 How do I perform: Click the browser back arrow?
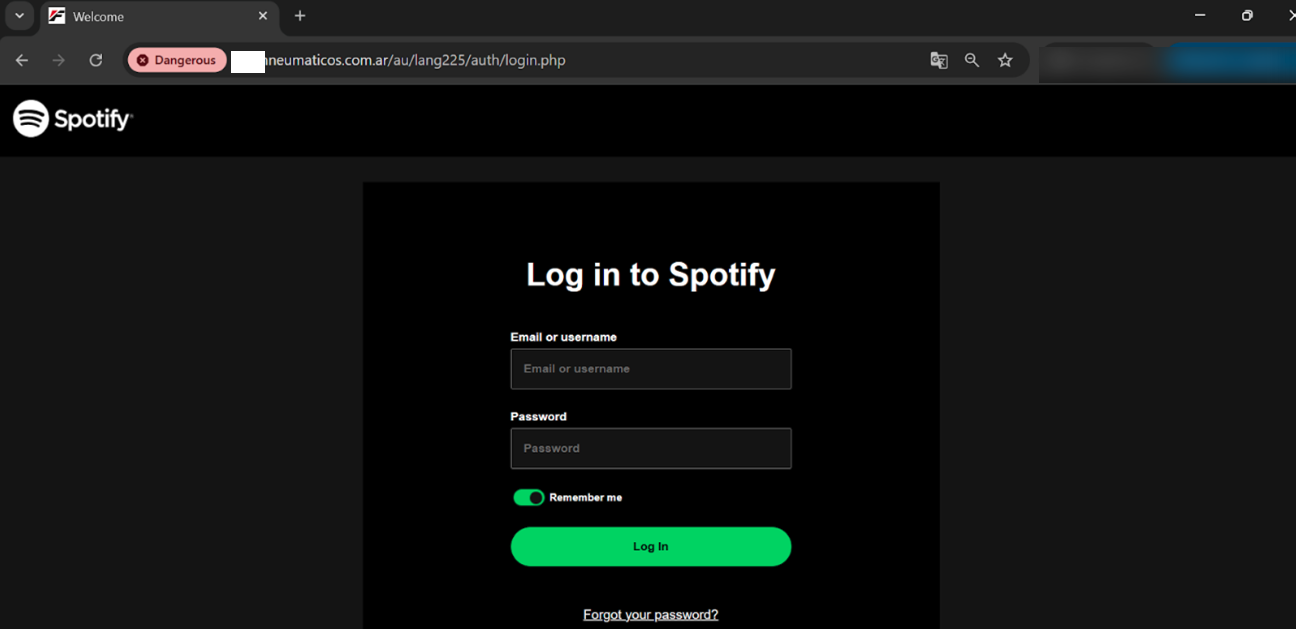[x=22, y=60]
